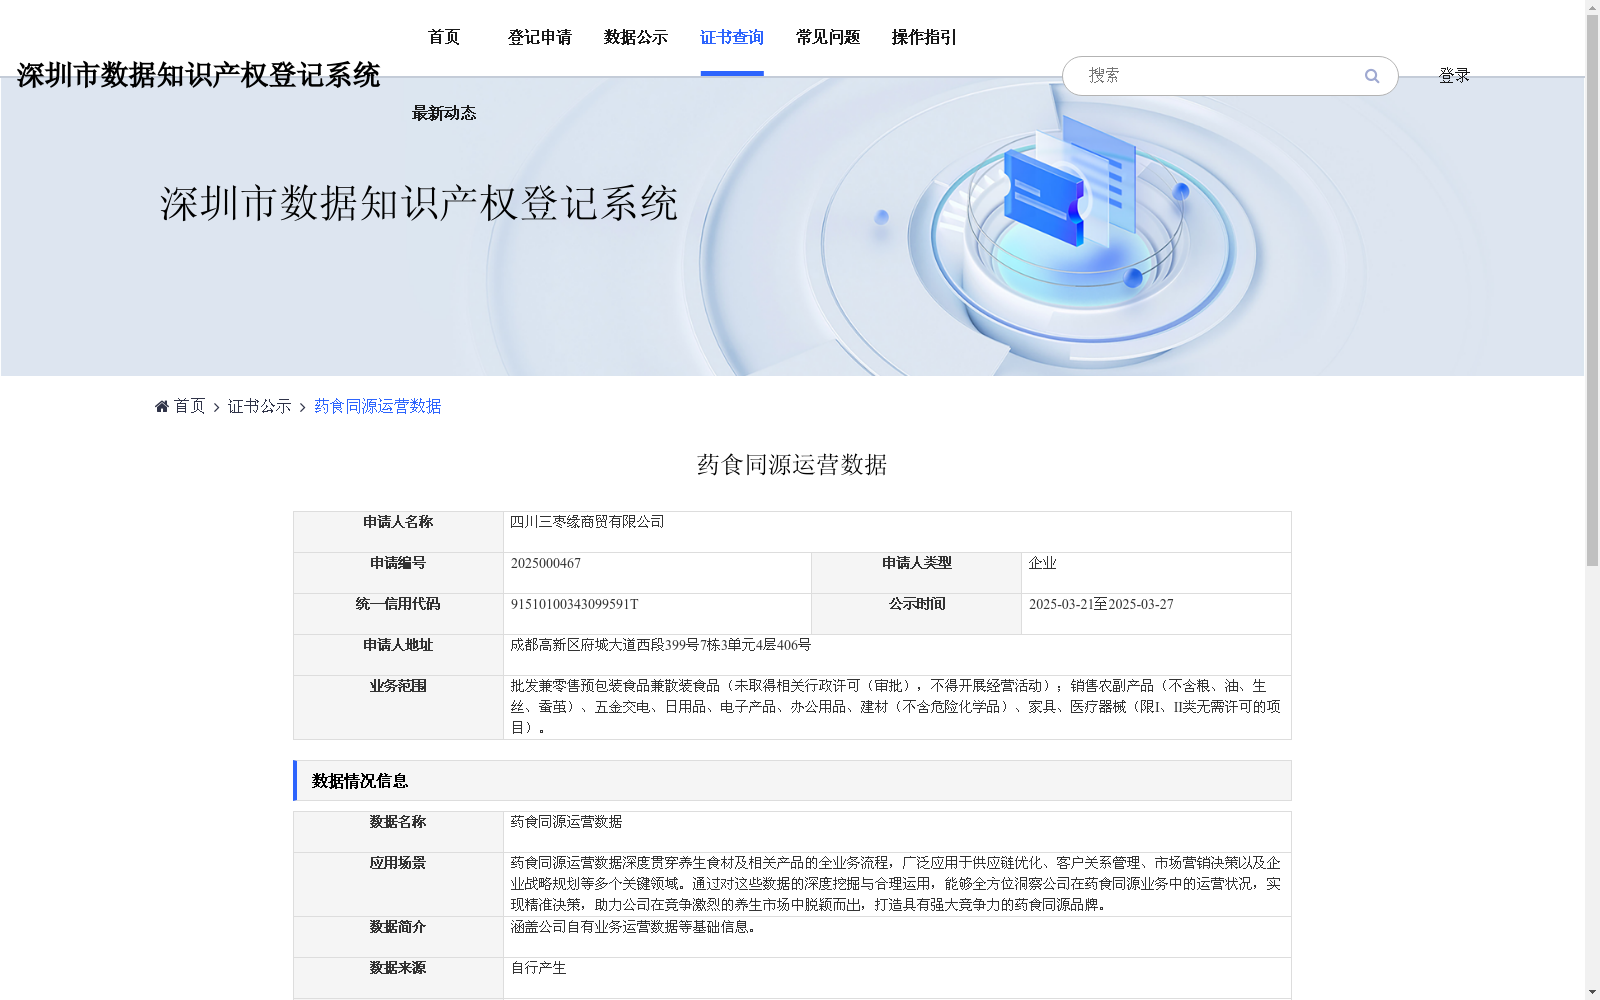
Task: Click the scrollbar up arrow
Action: 1592,8
